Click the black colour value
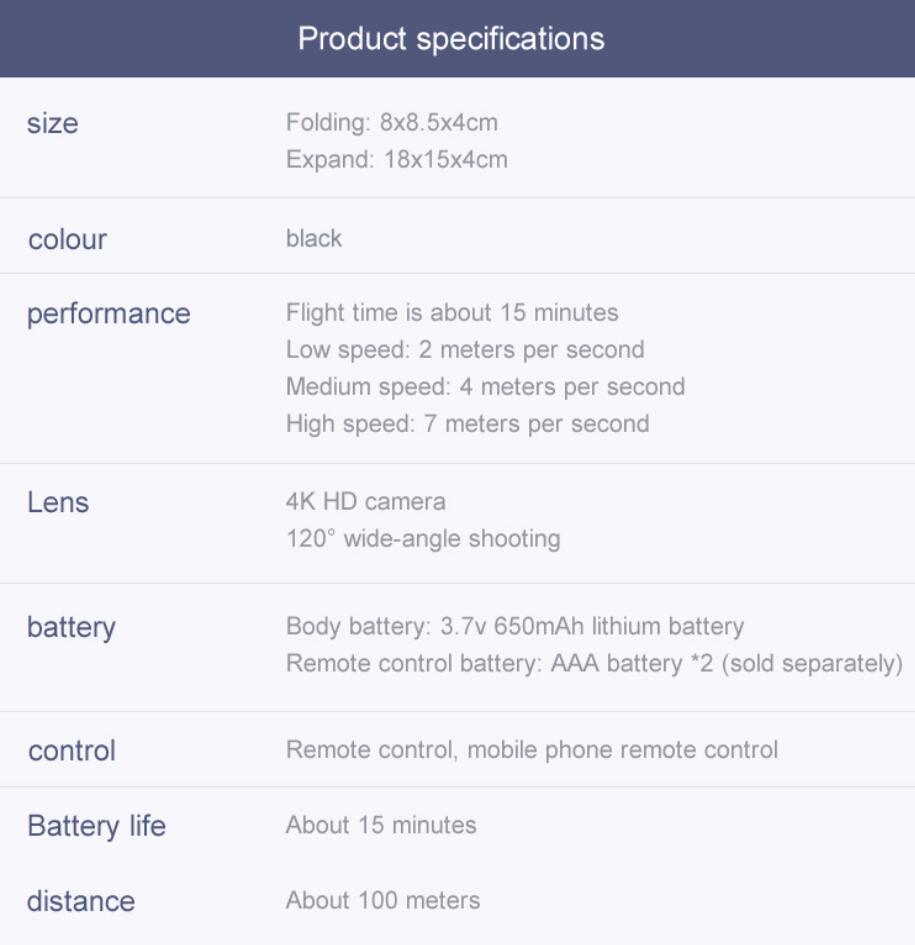 313,238
